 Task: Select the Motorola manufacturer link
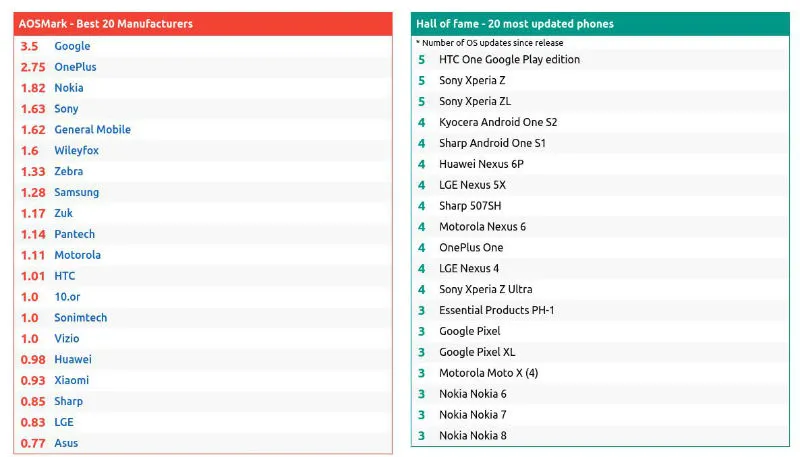coord(77,255)
